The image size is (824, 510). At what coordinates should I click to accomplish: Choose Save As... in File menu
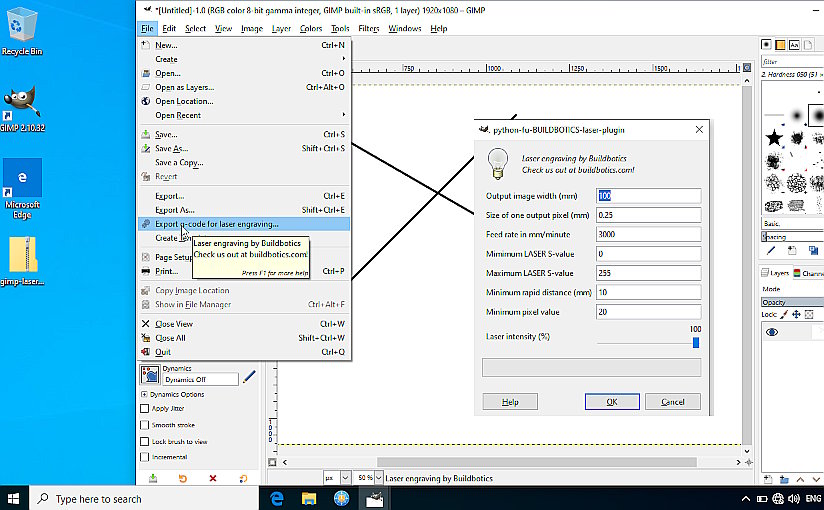click(244, 148)
